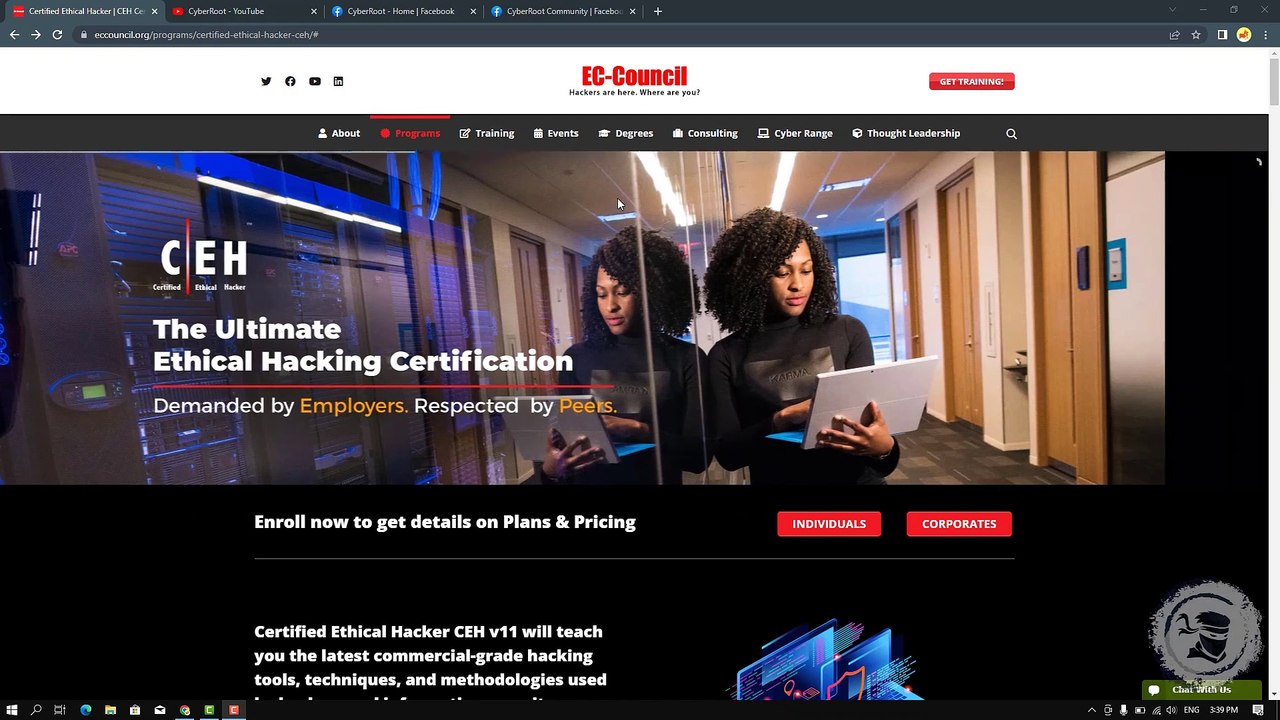
Task: Click the INDIVIDUALS button
Action: tap(829, 524)
